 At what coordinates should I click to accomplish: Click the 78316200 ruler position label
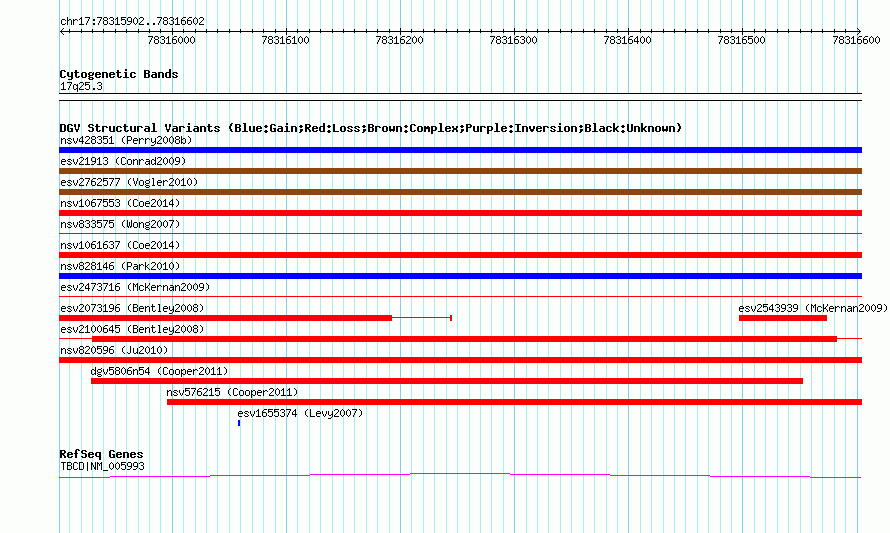pos(400,40)
